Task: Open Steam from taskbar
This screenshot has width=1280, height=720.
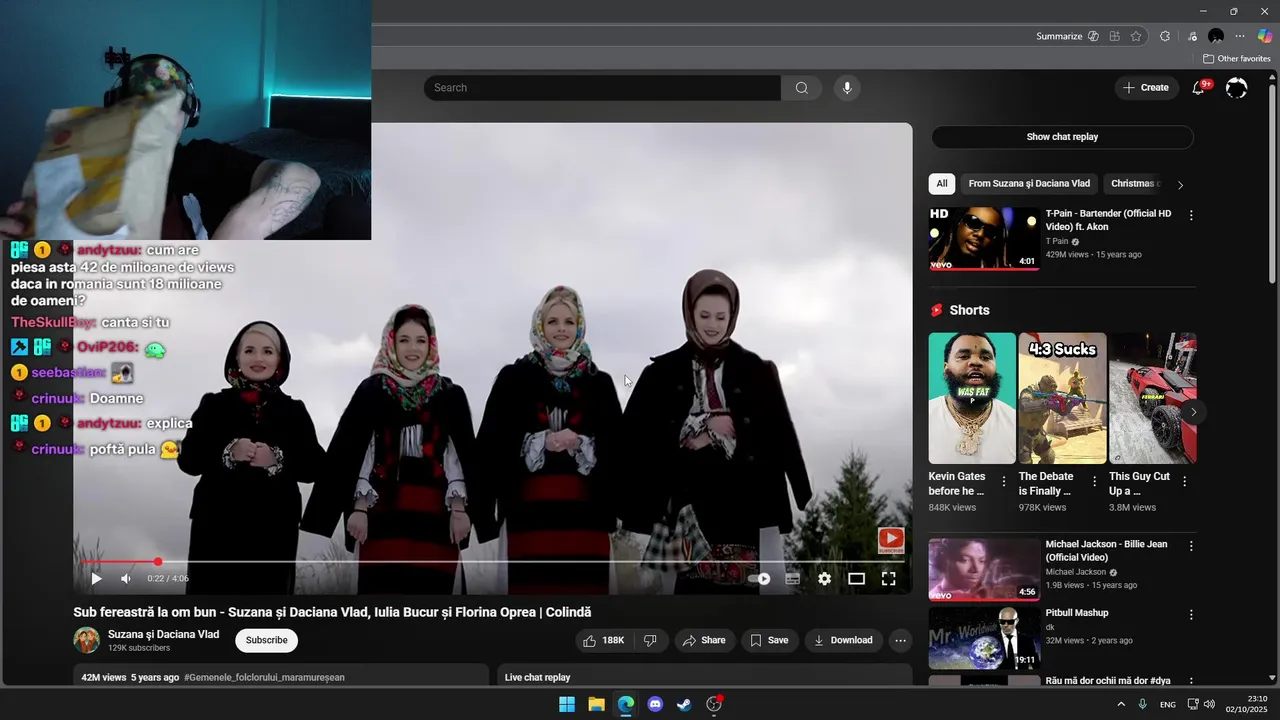Action: [x=684, y=704]
